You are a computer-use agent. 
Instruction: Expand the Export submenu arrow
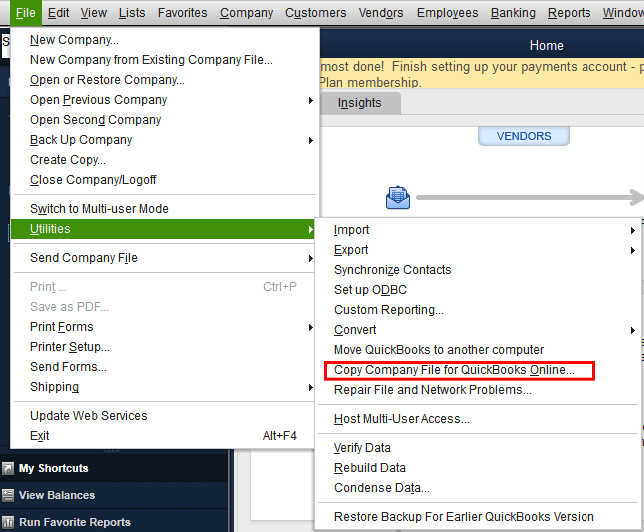[x=633, y=250]
